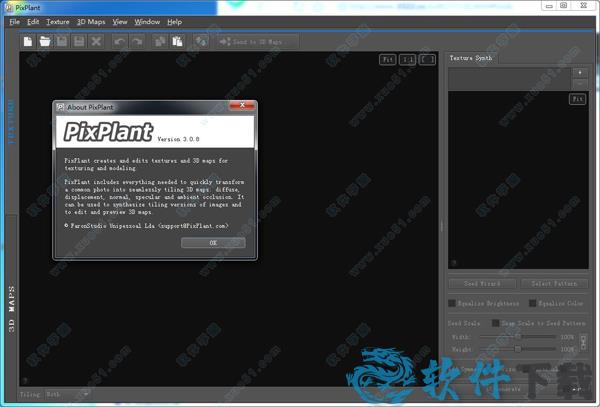Maximize the PixPlant window
Viewport: 600px width, 407px height.
(x=564, y=6)
